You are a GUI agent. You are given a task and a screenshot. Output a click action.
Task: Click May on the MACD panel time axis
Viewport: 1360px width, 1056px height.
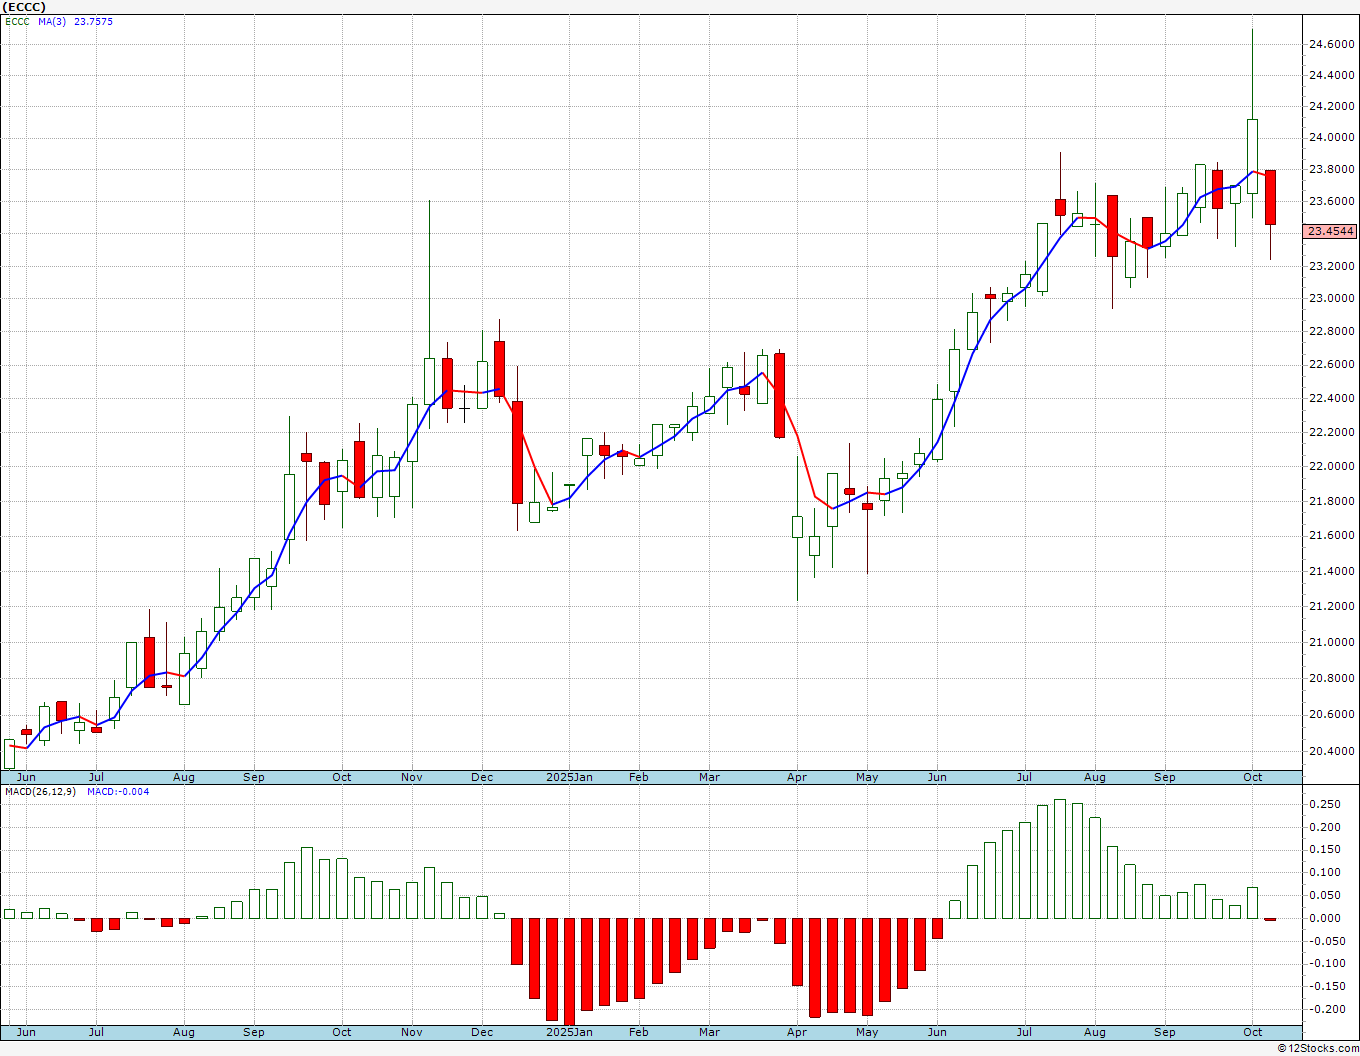867,1032
